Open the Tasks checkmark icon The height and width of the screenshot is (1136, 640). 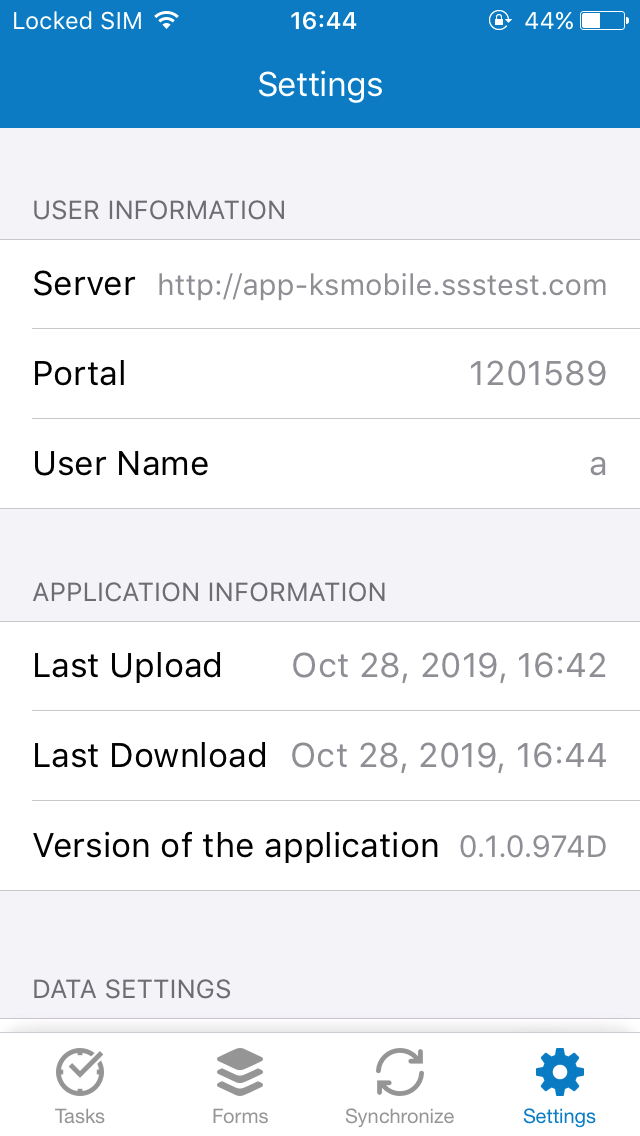tap(80, 1072)
